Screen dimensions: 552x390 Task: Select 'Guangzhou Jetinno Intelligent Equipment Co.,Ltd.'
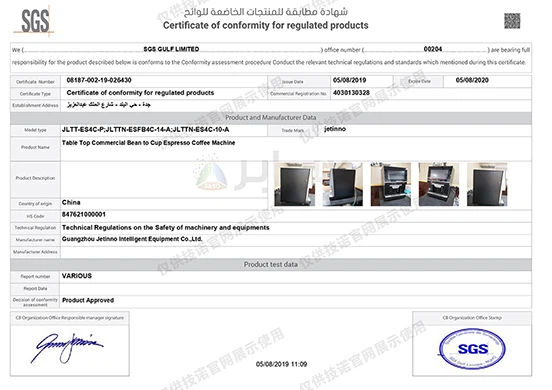point(132,239)
